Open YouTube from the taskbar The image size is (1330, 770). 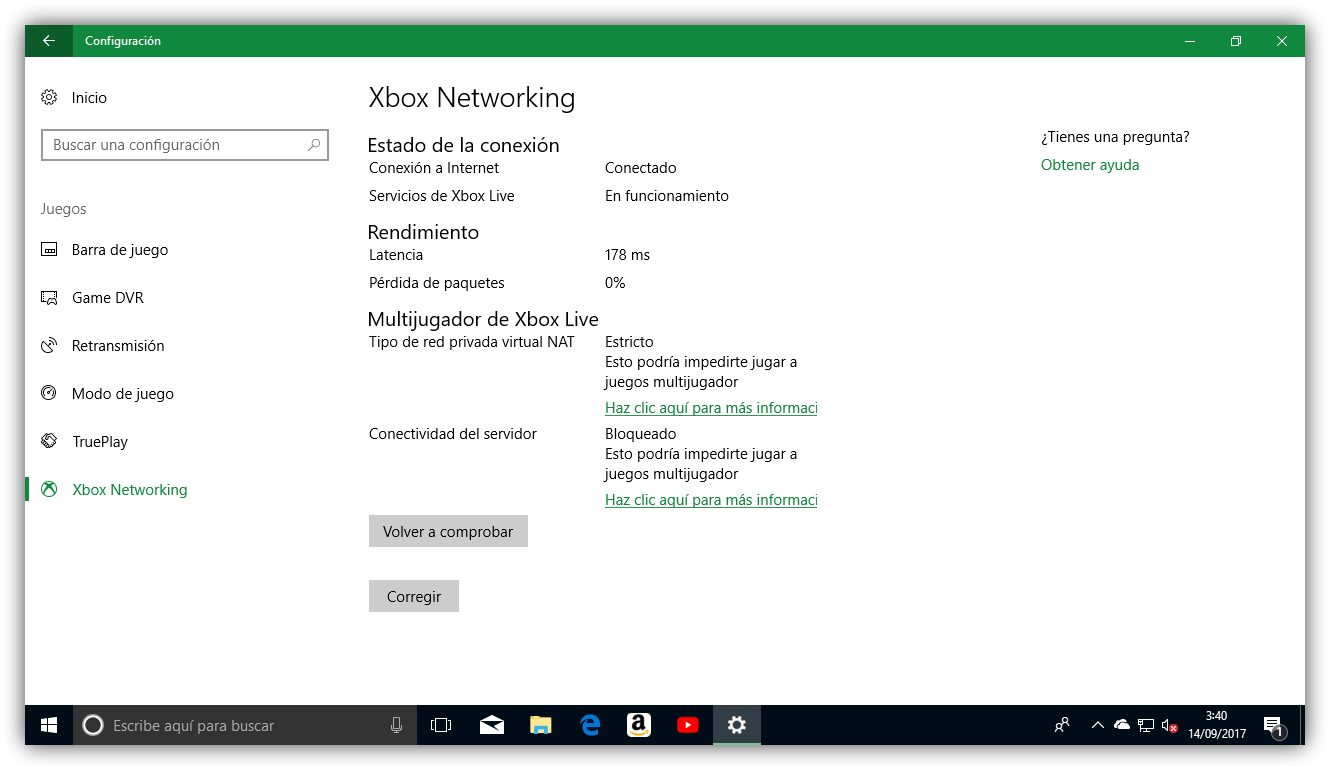(688, 725)
